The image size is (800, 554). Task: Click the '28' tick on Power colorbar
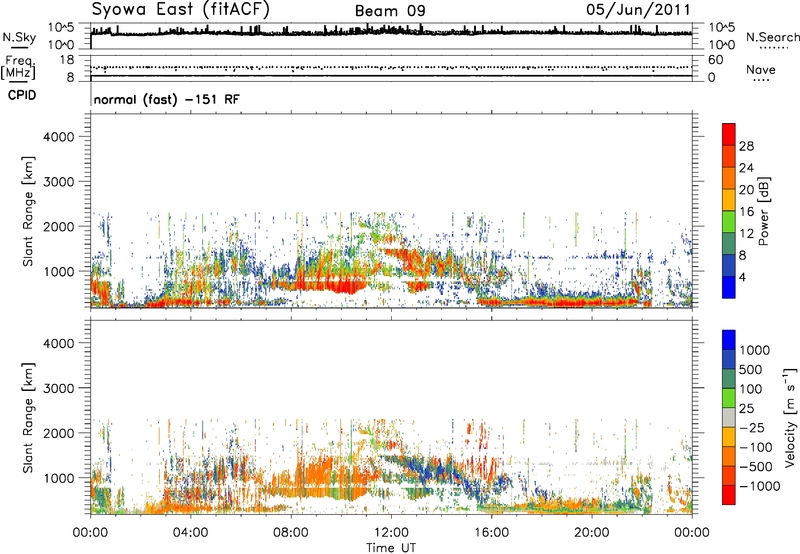[x=746, y=146]
